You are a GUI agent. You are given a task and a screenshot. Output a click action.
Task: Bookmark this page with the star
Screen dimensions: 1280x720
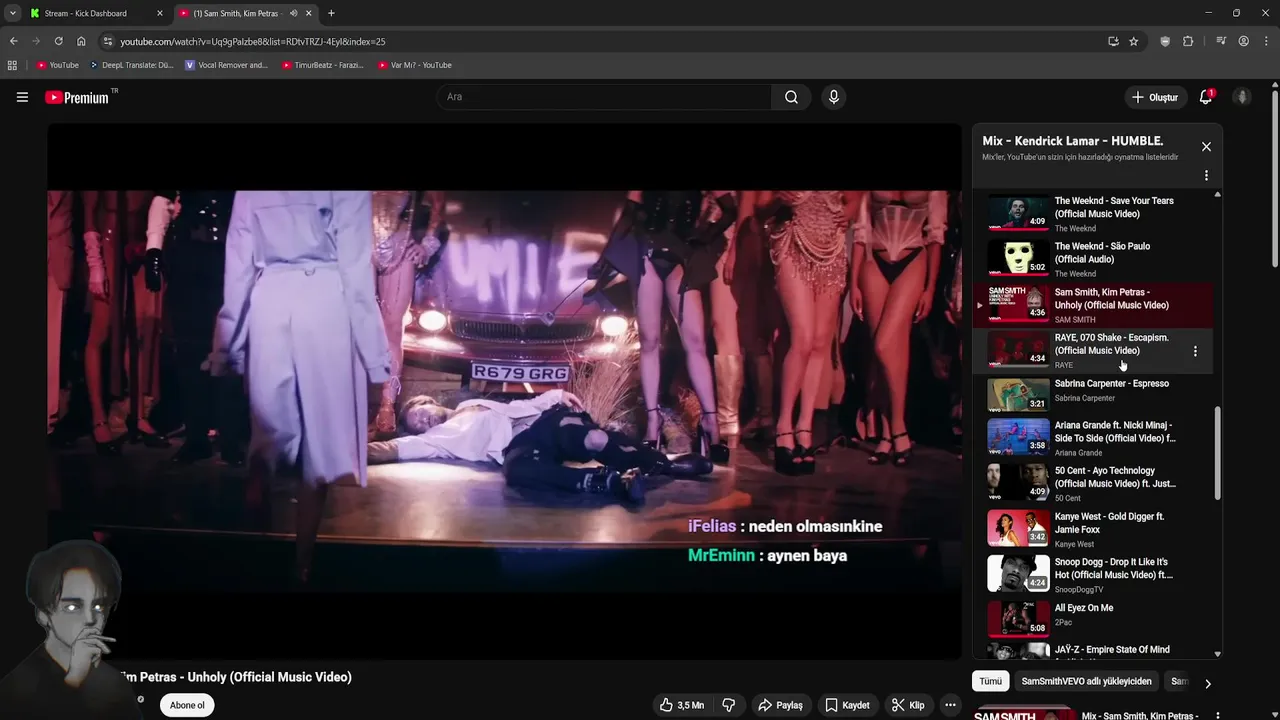[1133, 41]
